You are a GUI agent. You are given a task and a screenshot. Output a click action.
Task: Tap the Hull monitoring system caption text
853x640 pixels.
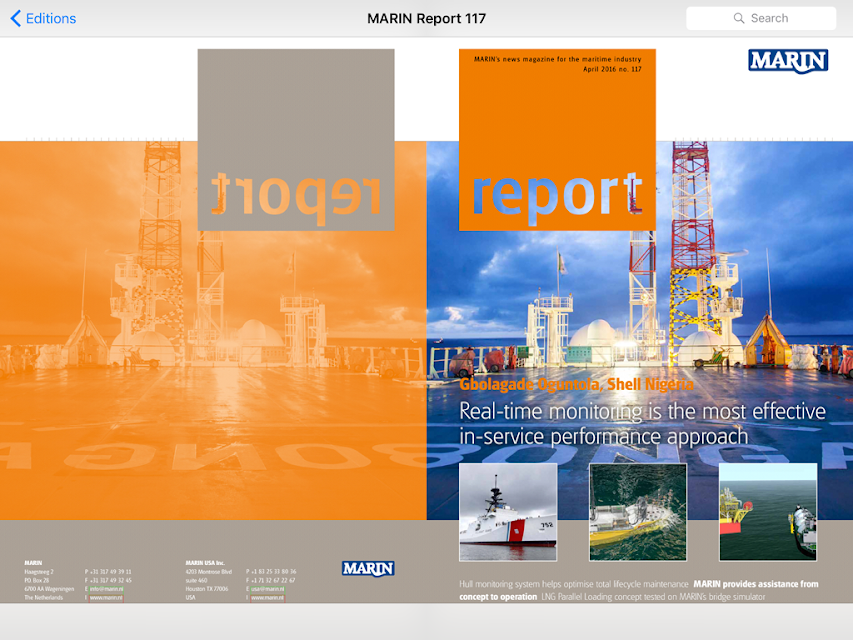click(573, 584)
